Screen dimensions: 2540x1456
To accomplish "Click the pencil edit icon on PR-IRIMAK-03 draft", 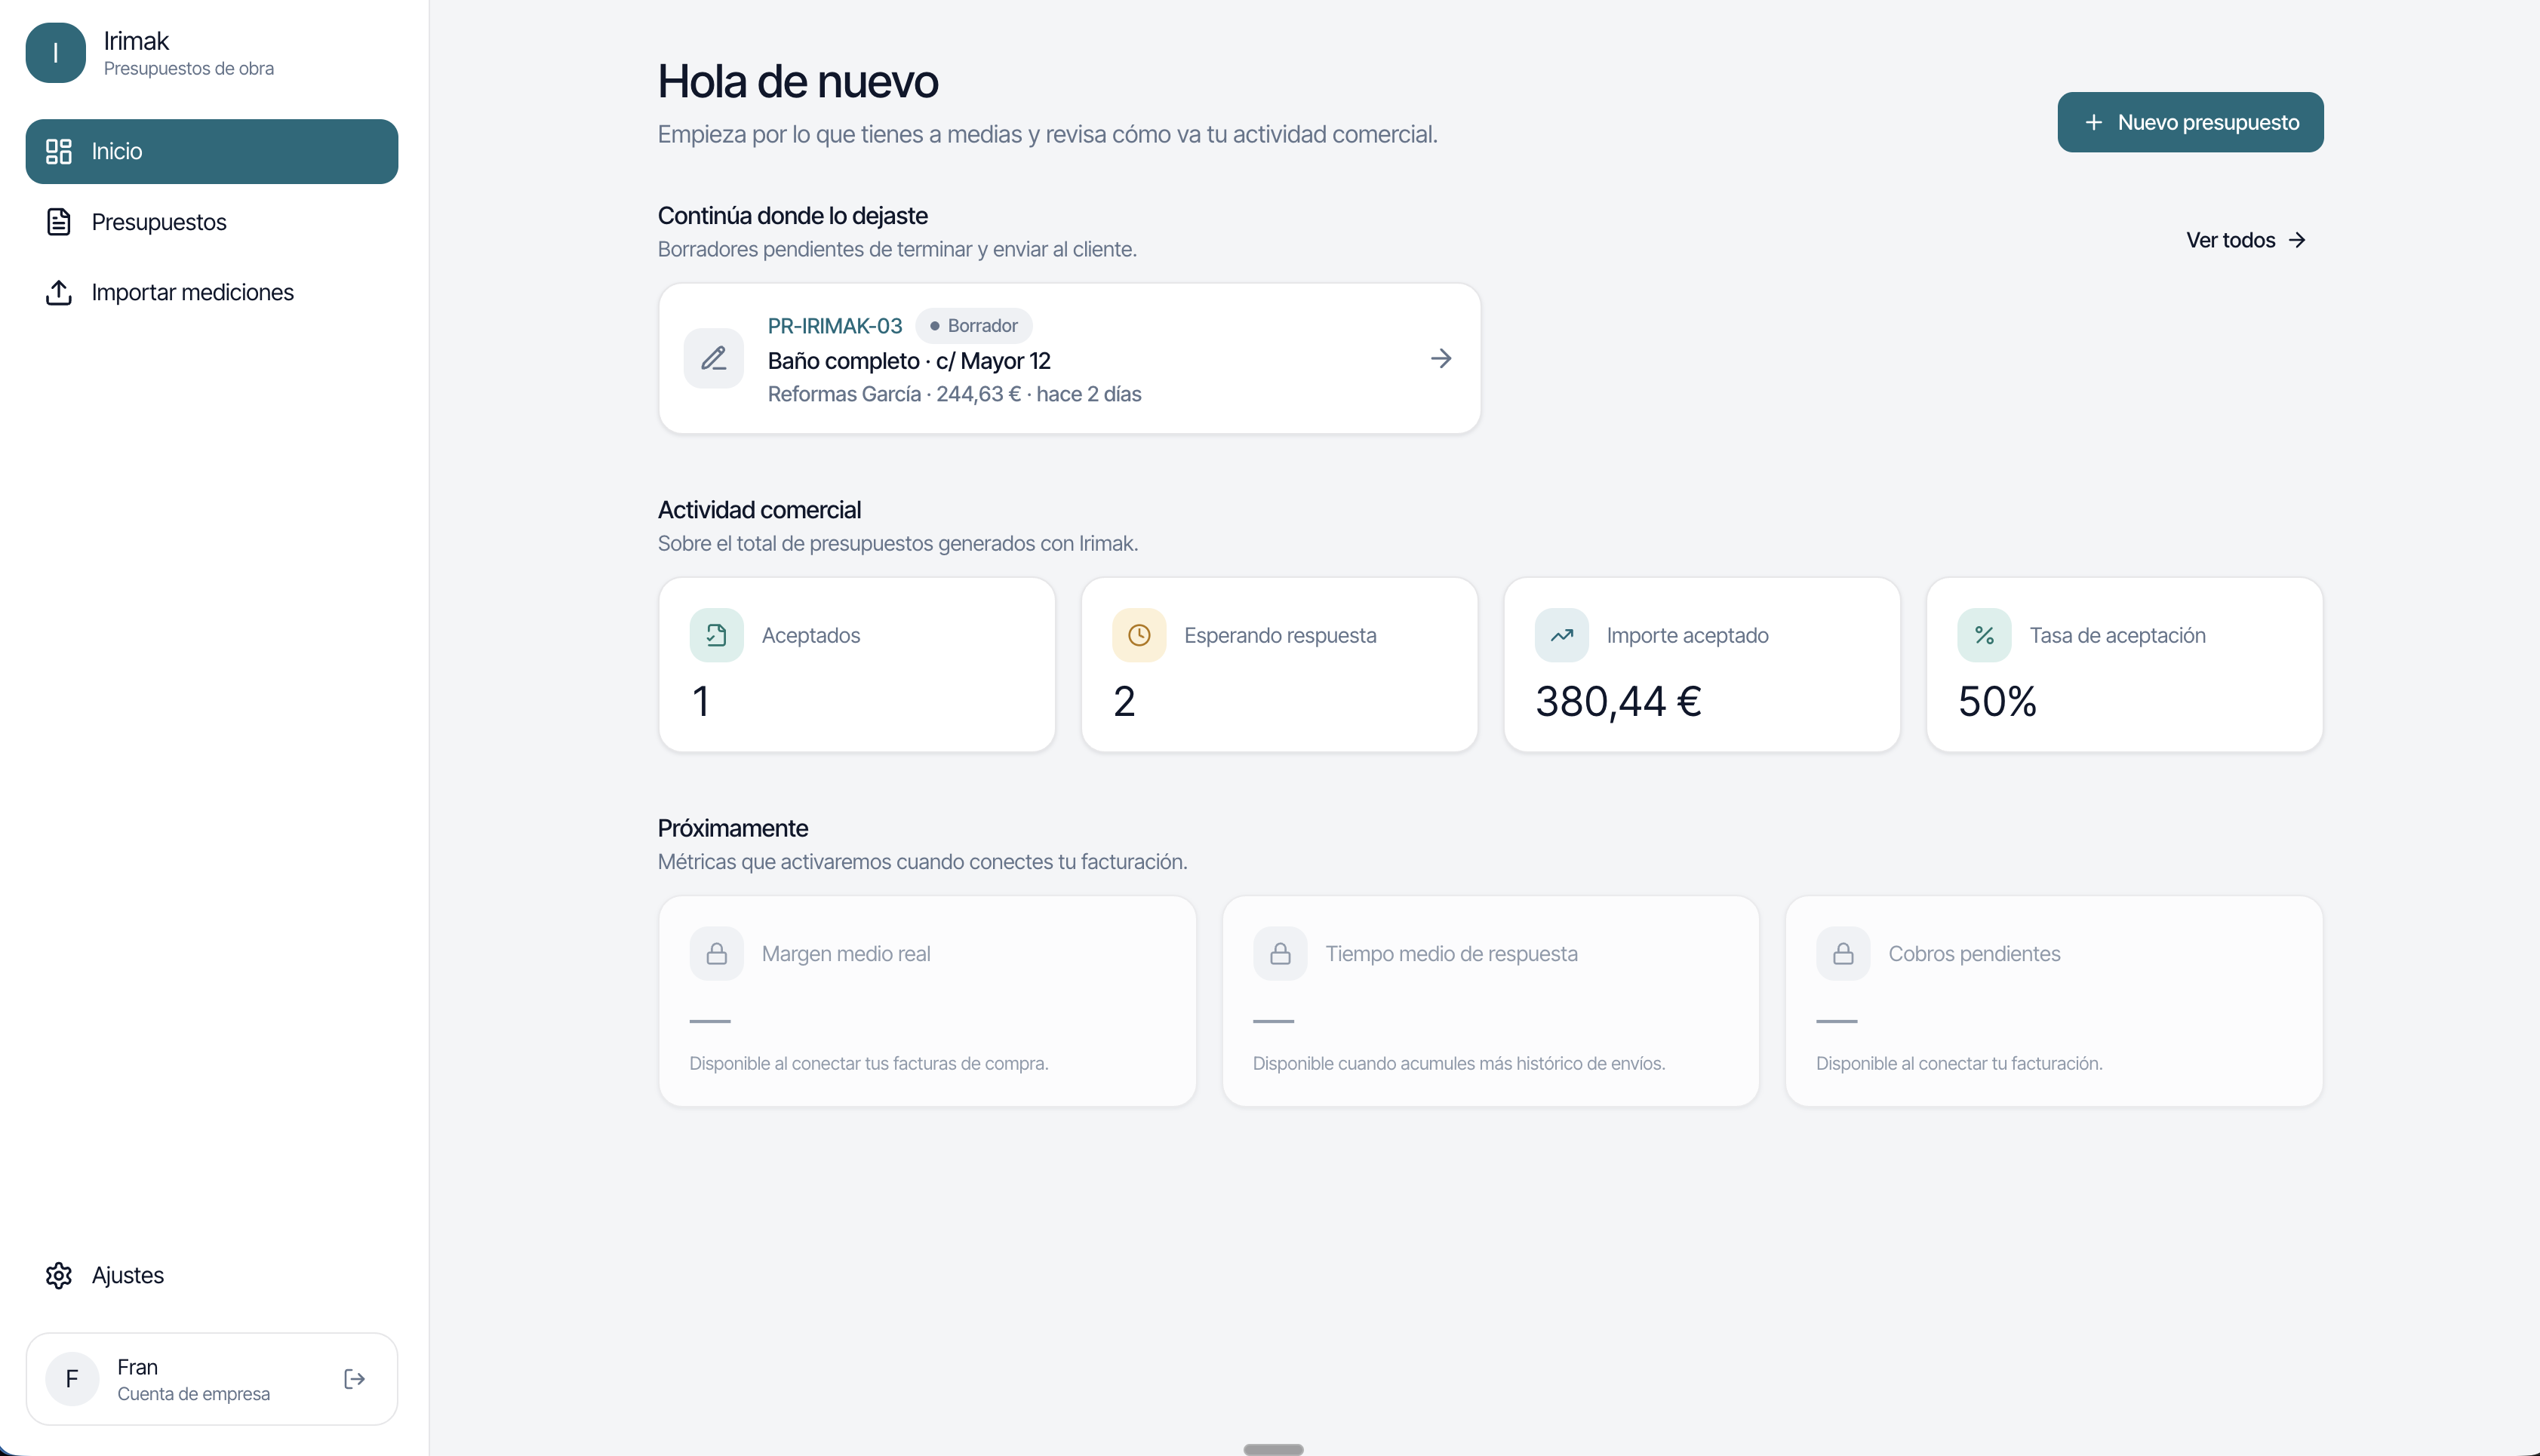I will (x=714, y=358).
